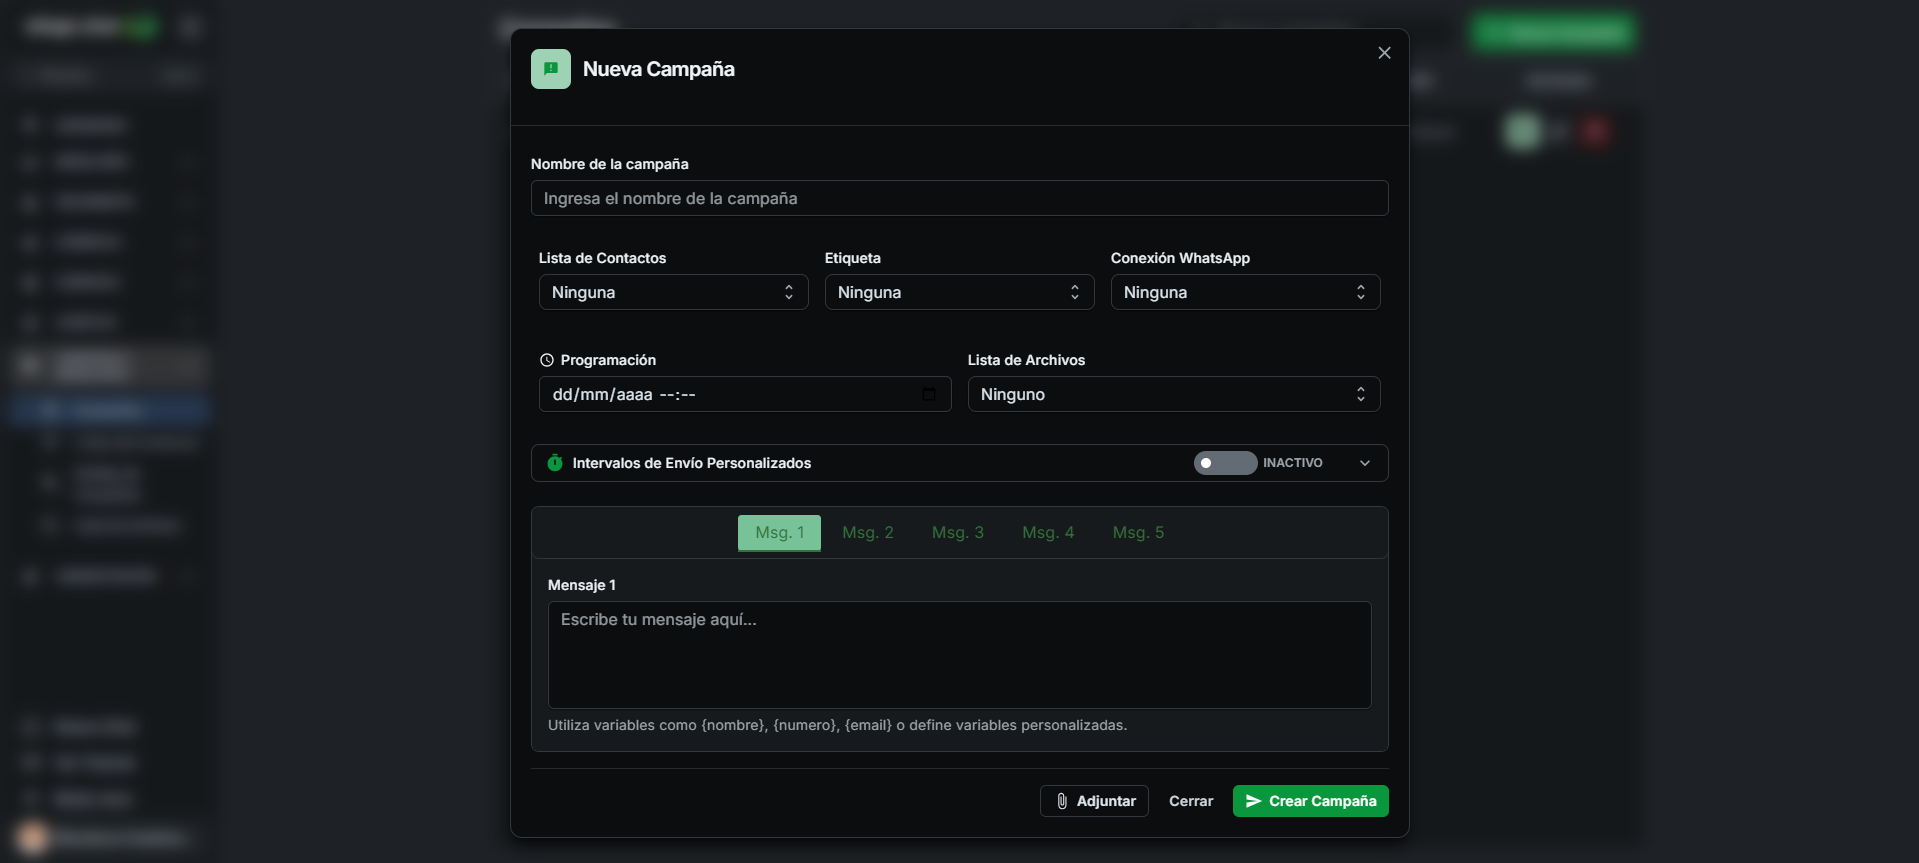Click the Programación date-time field

click(745, 394)
